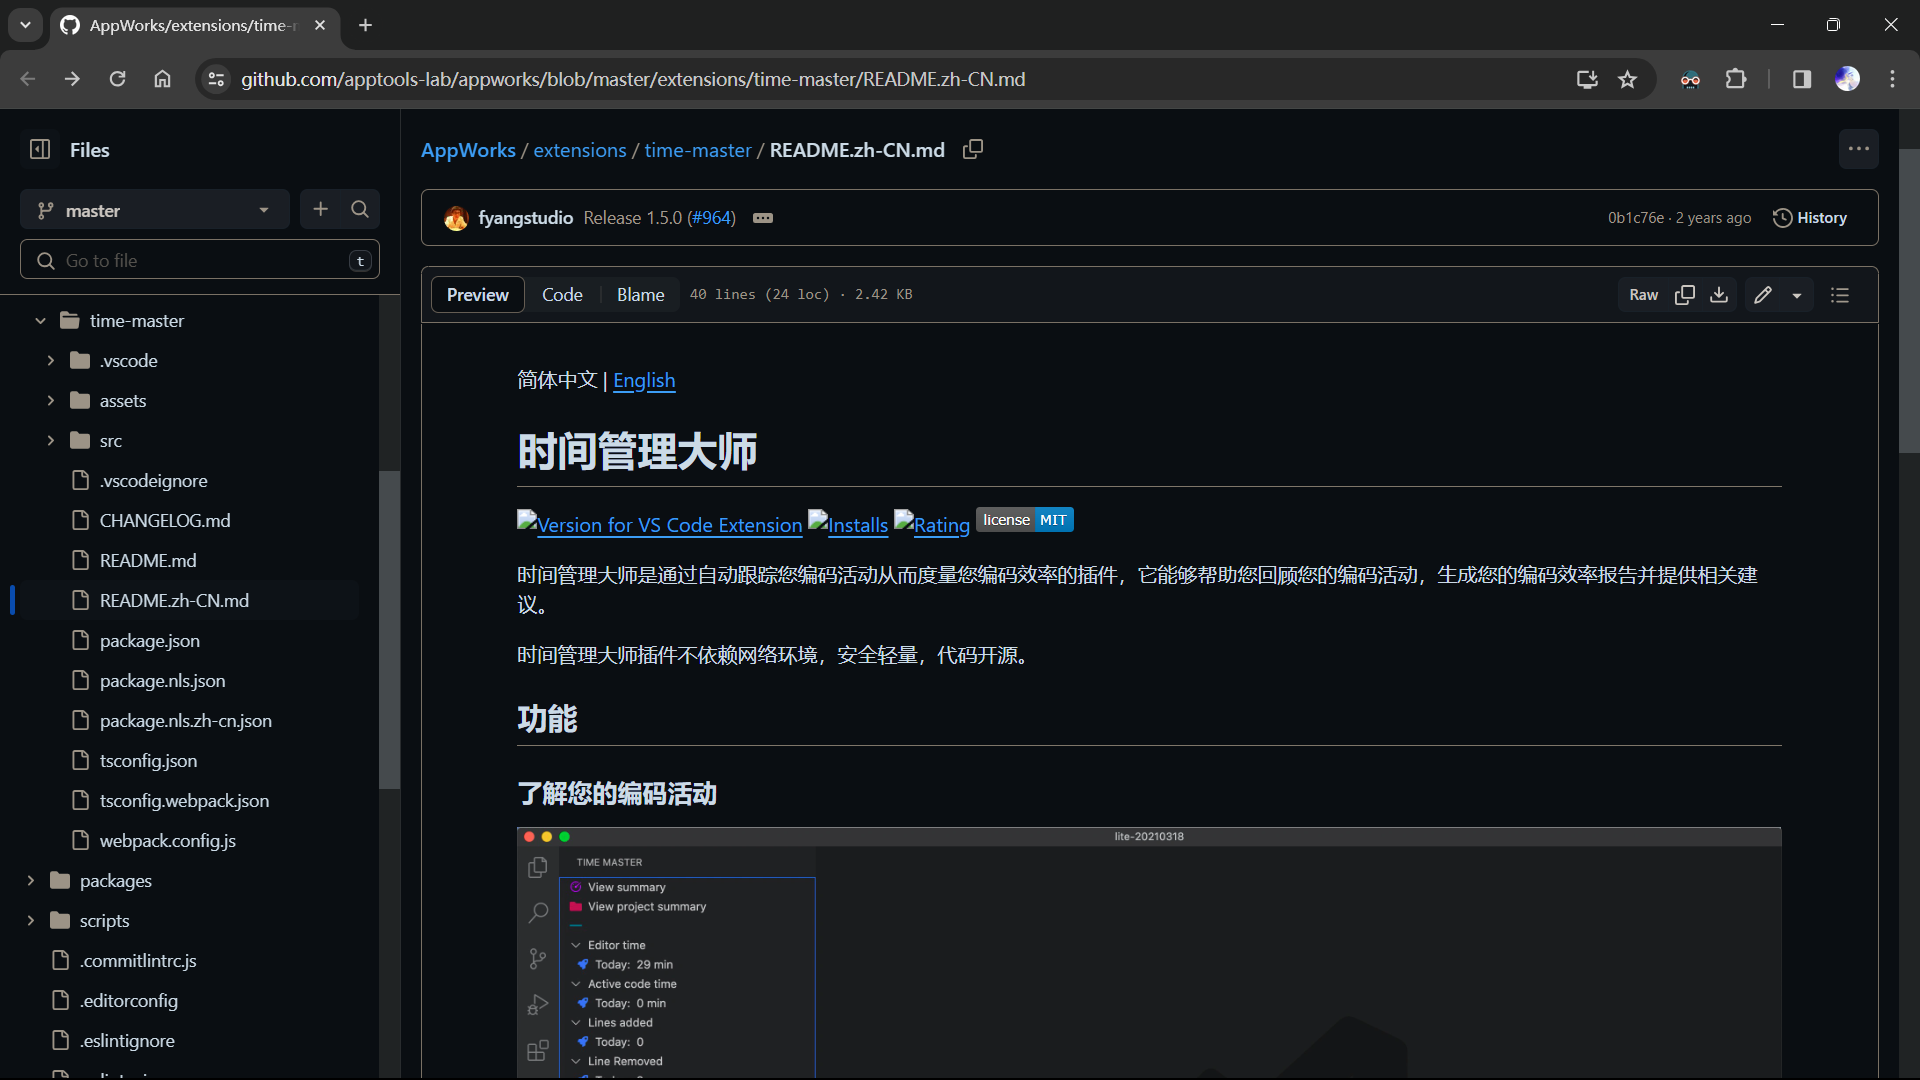1920x1080 pixels.
Task: Click the edit file pencil icon
Action: (x=1763, y=294)
